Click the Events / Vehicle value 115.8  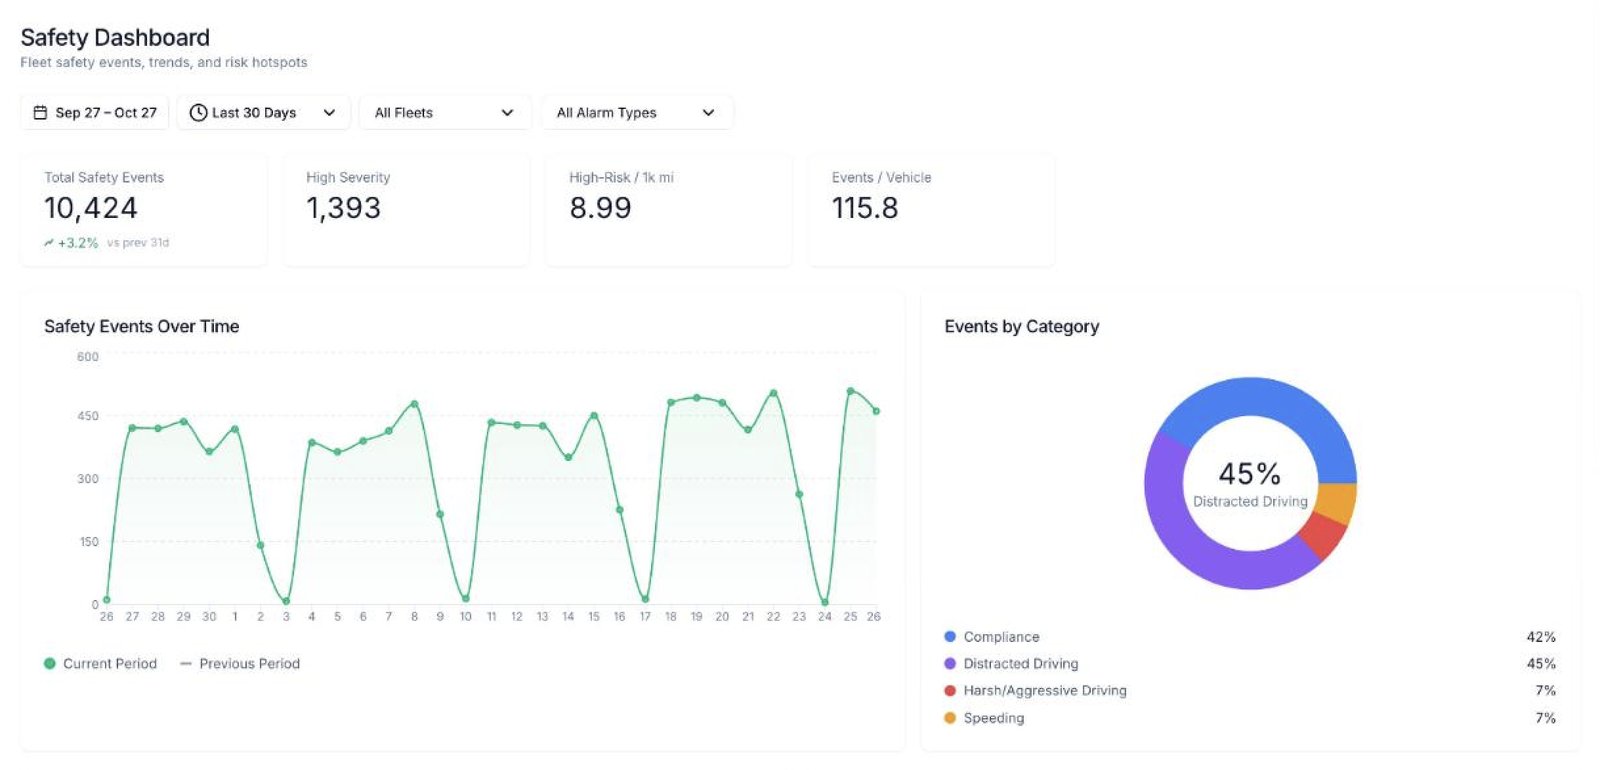pos(865,208)
